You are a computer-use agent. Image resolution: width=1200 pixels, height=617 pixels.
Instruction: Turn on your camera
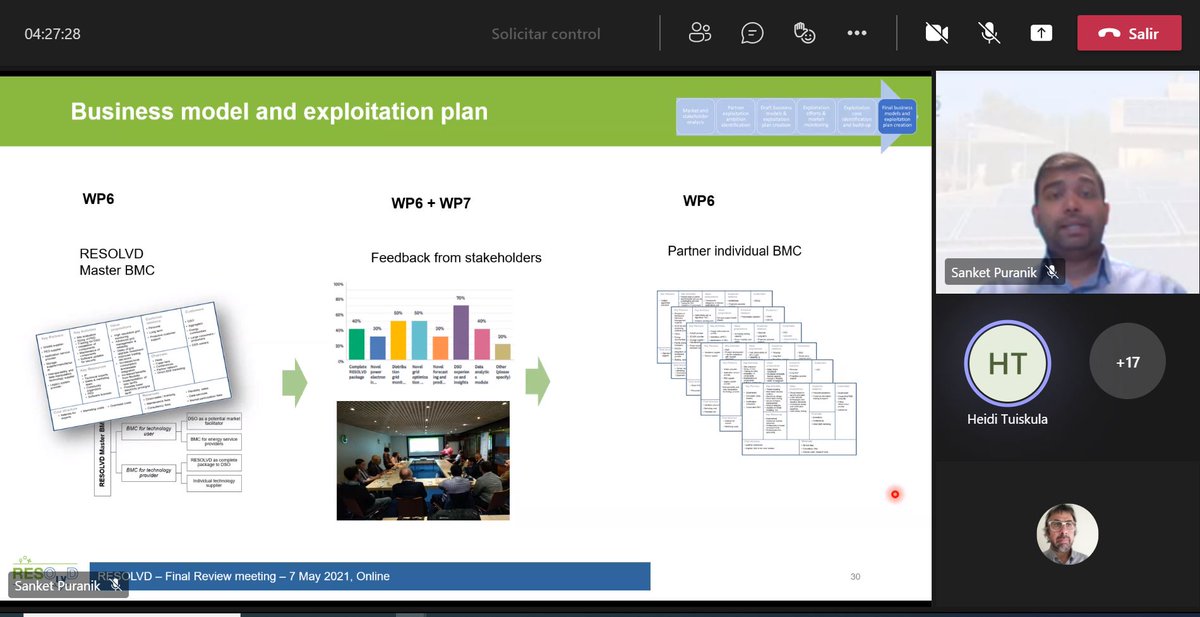[x=937, y=32]
